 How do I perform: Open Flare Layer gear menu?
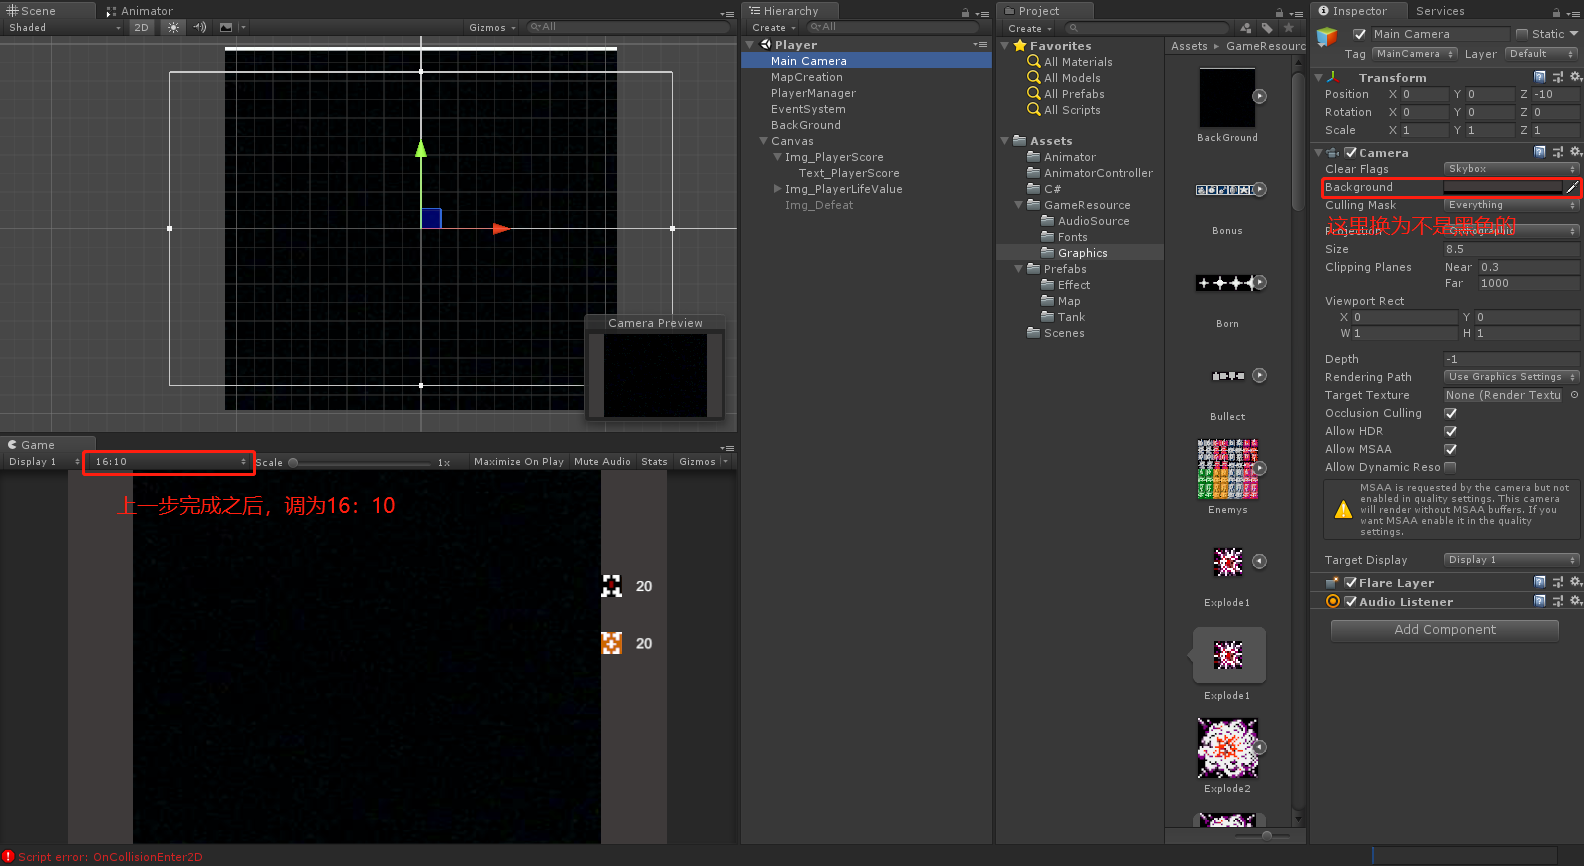click(1575, 582)
